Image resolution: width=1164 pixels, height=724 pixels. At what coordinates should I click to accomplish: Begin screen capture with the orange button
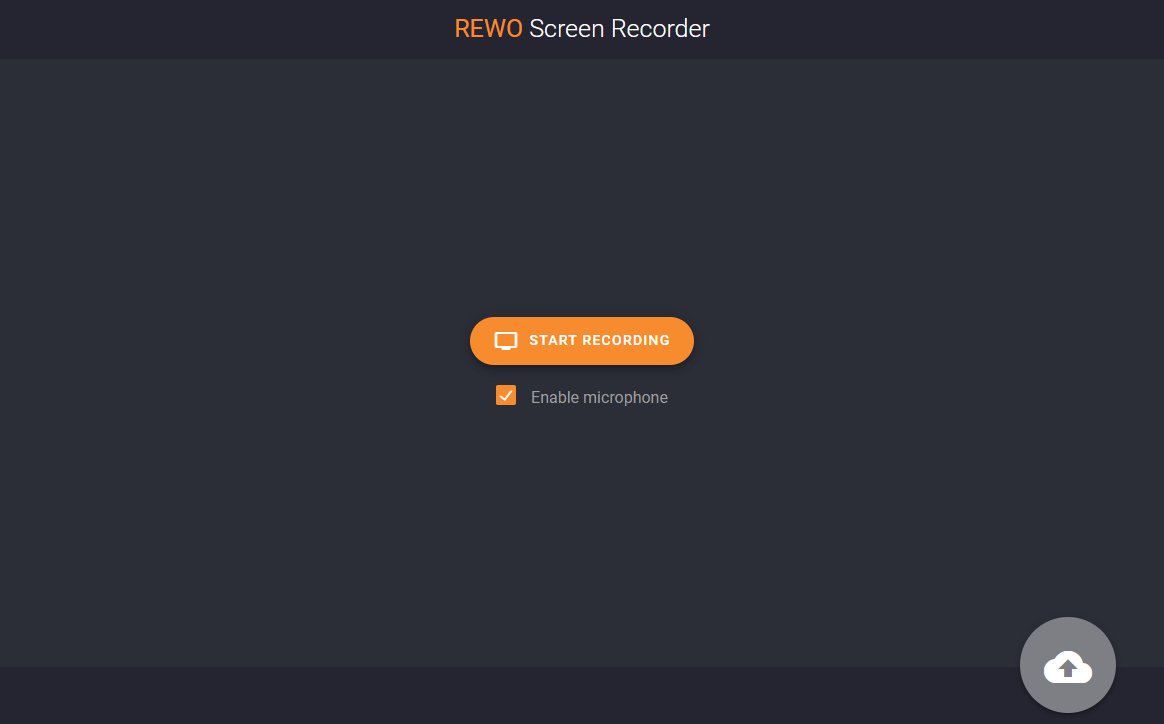(x=581, y=341)
